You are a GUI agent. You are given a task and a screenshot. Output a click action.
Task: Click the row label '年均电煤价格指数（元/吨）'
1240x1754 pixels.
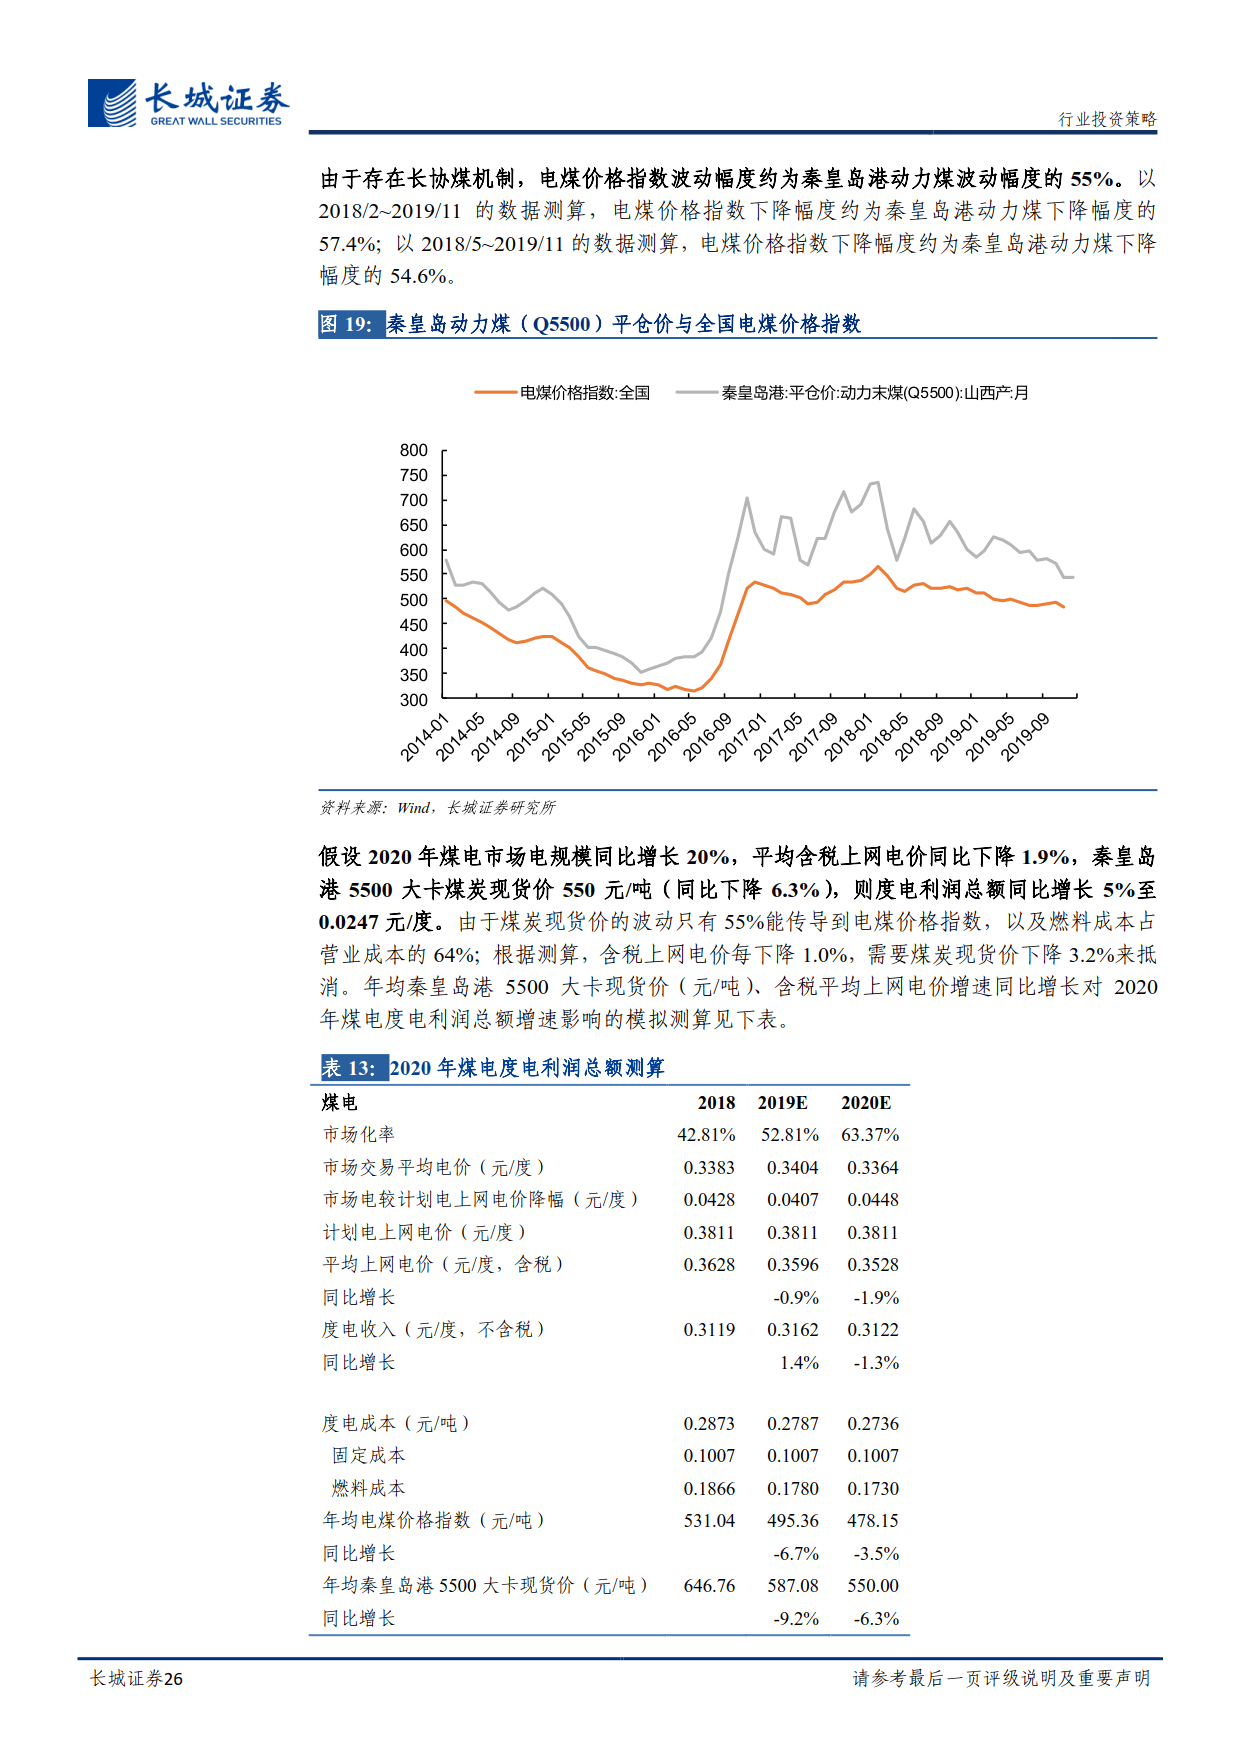pyautogui.click(x=434, y=1520)
